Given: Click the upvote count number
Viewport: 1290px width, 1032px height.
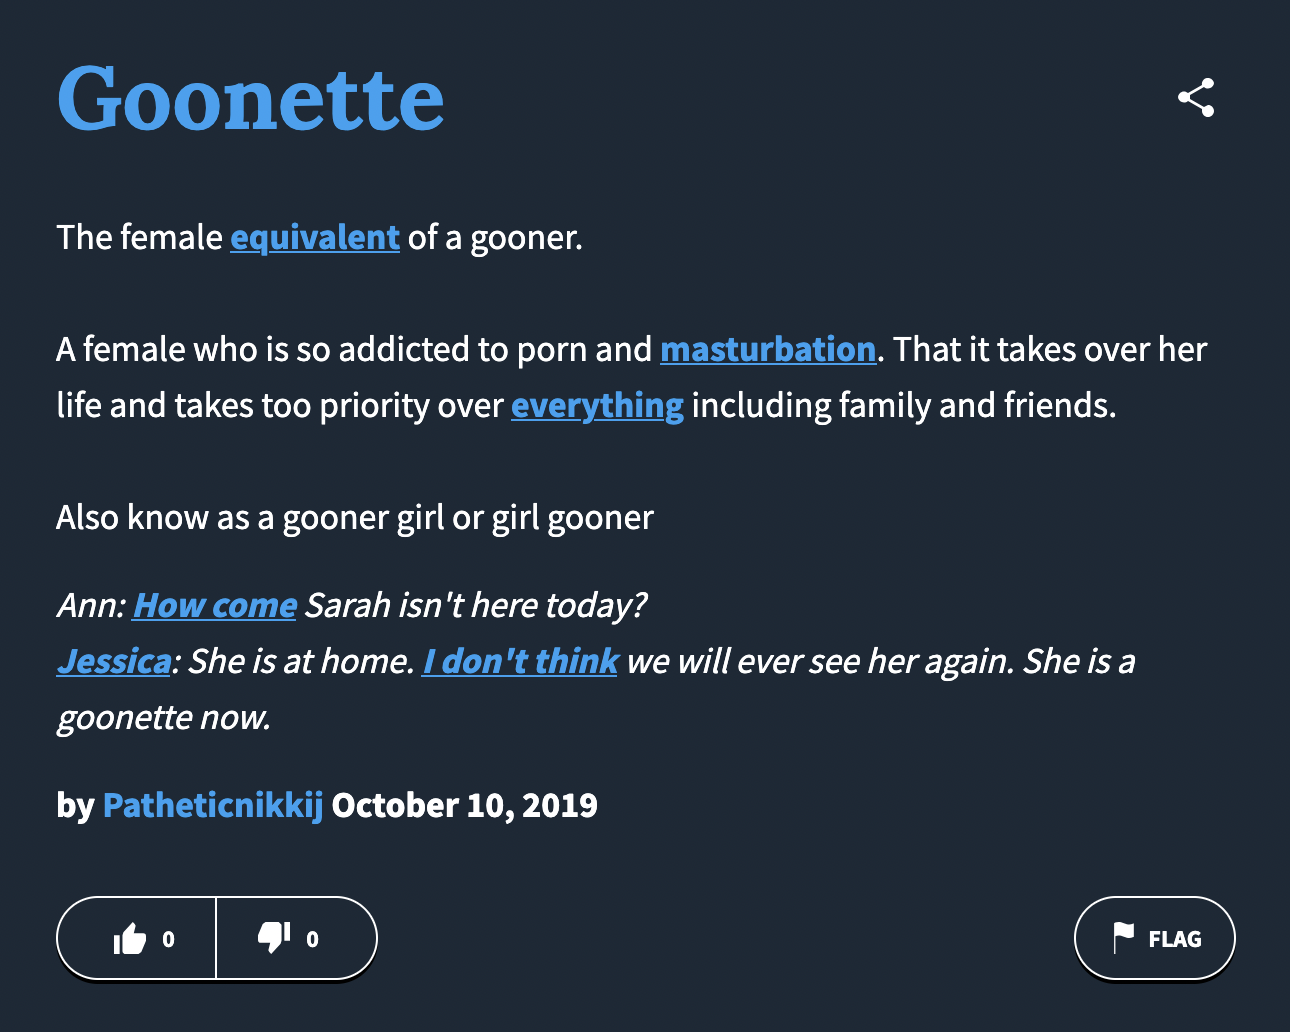Looking at the screenshot, I should point(168,939).
